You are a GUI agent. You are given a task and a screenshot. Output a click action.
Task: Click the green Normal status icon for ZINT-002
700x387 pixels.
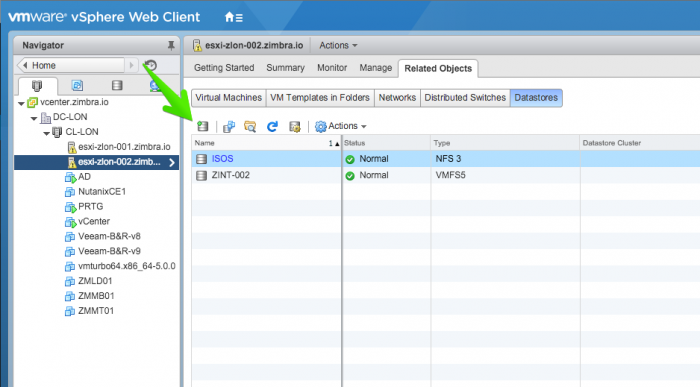(x=350, y=176)
